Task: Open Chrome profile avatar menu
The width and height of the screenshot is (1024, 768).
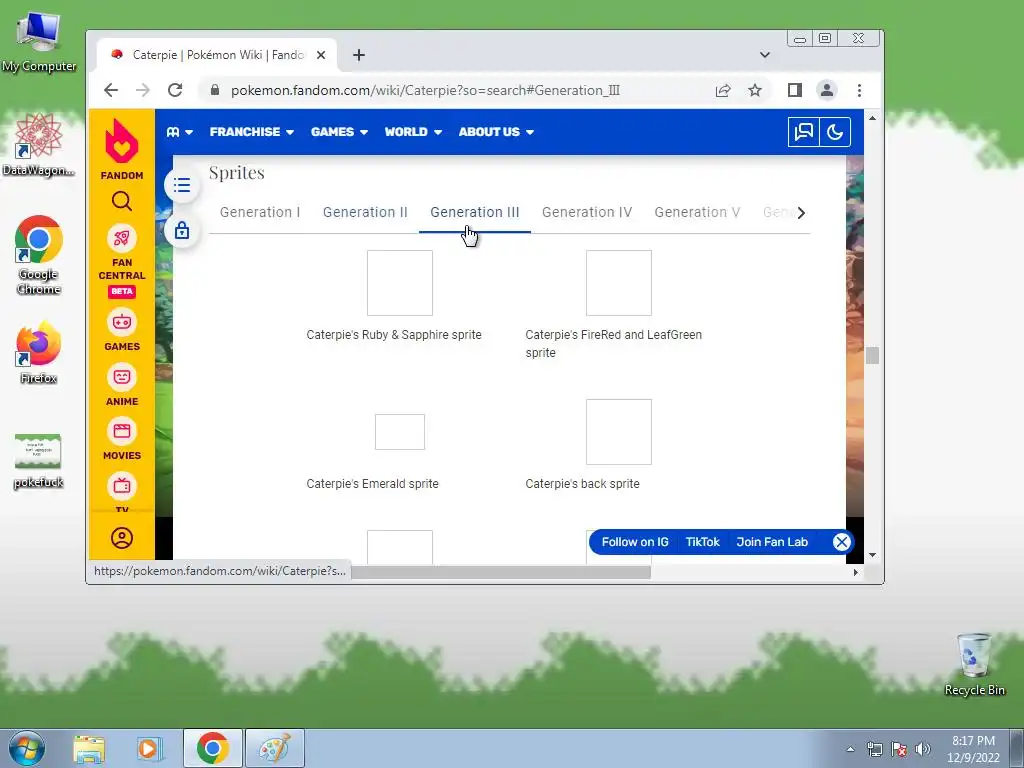Action: coord(827,90)
